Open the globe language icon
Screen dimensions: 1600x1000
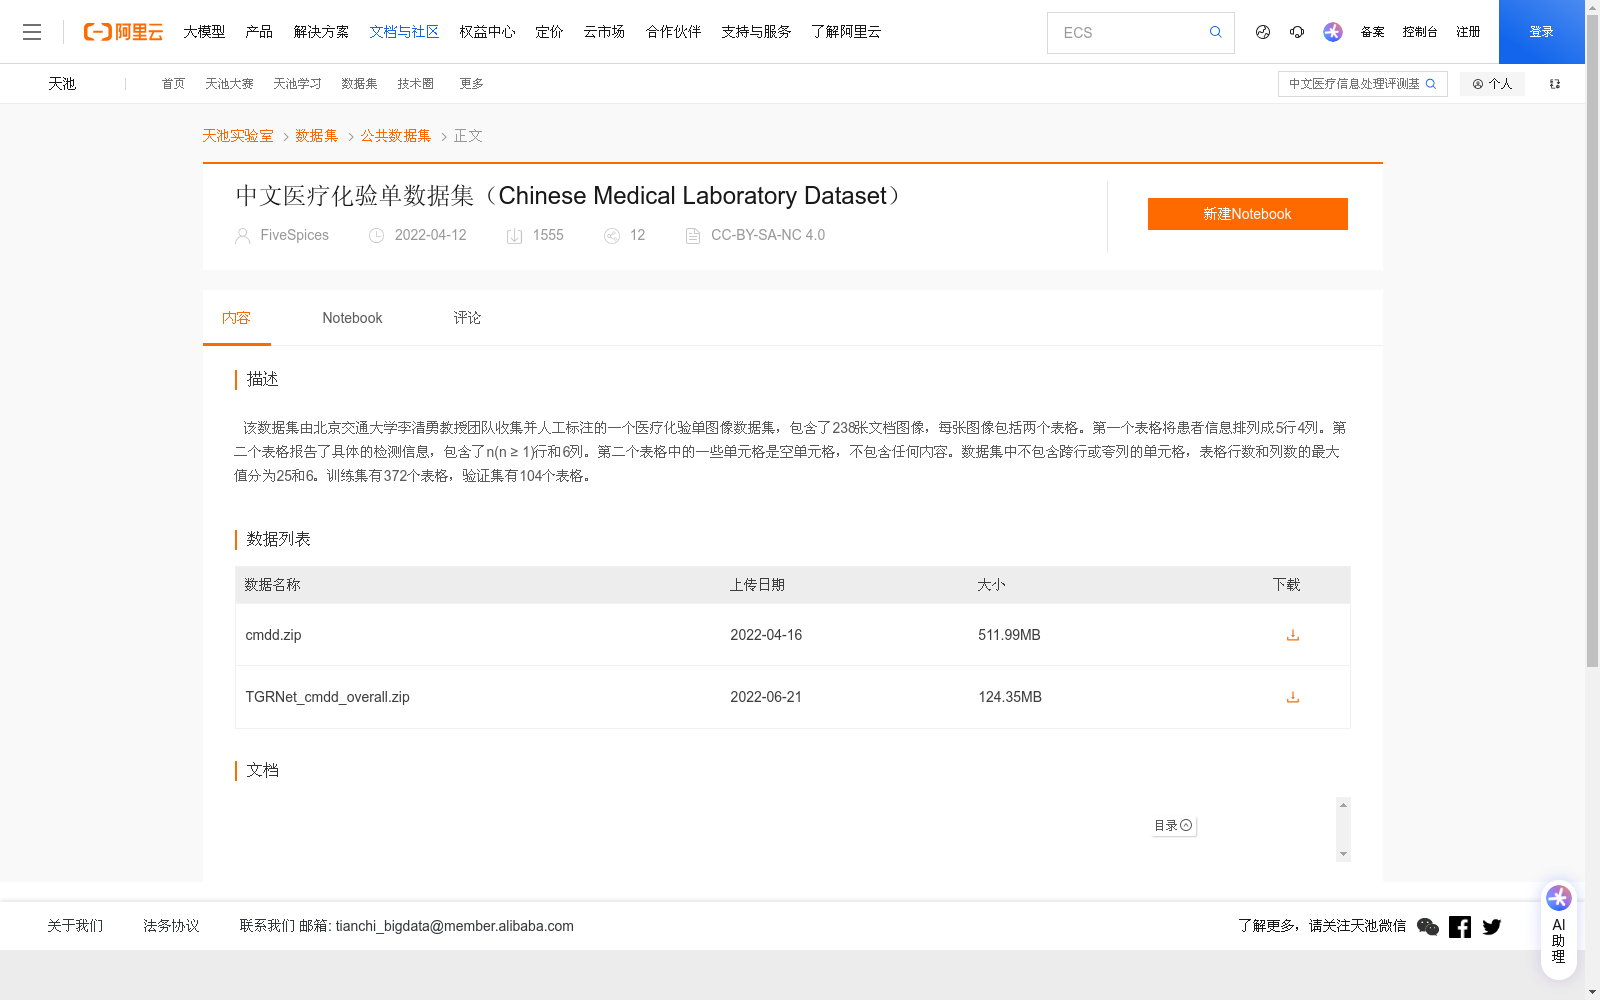[1263, 32]
